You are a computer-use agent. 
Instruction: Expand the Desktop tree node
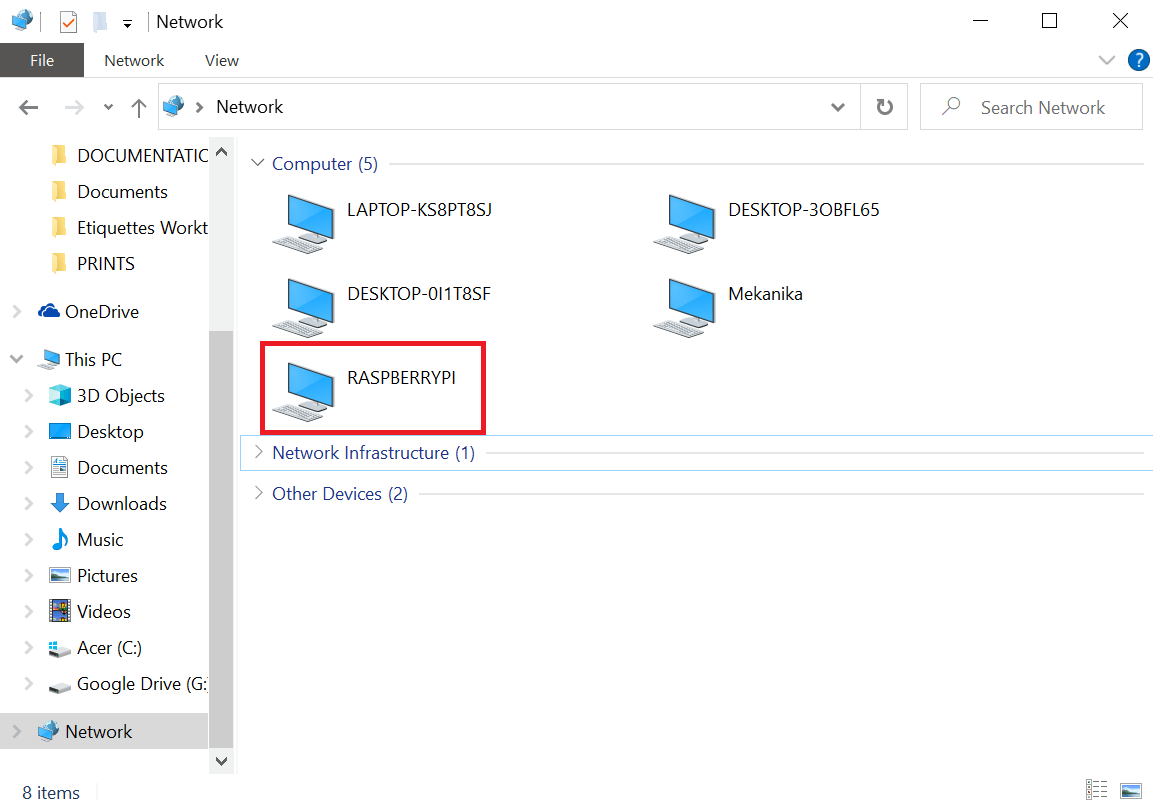click(x=29, y=432)
